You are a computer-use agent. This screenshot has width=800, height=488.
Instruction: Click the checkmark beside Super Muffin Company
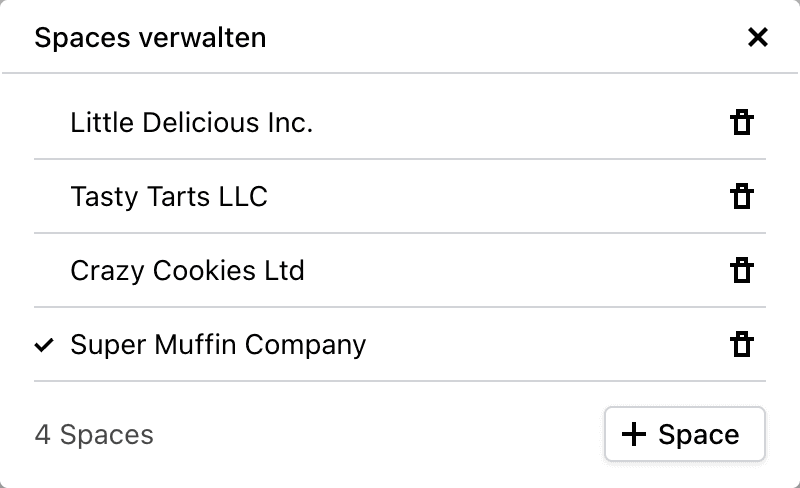pyautogui.click(x=43, y=346)
